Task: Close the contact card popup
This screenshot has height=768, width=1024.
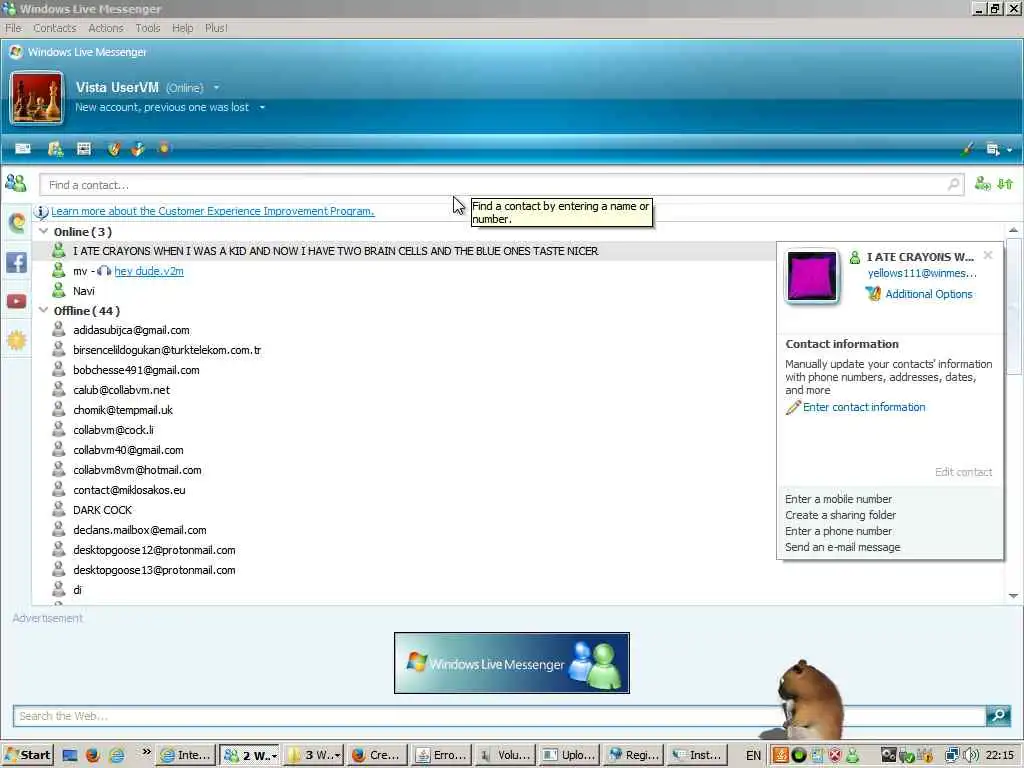Action: (x=988, y=255)
